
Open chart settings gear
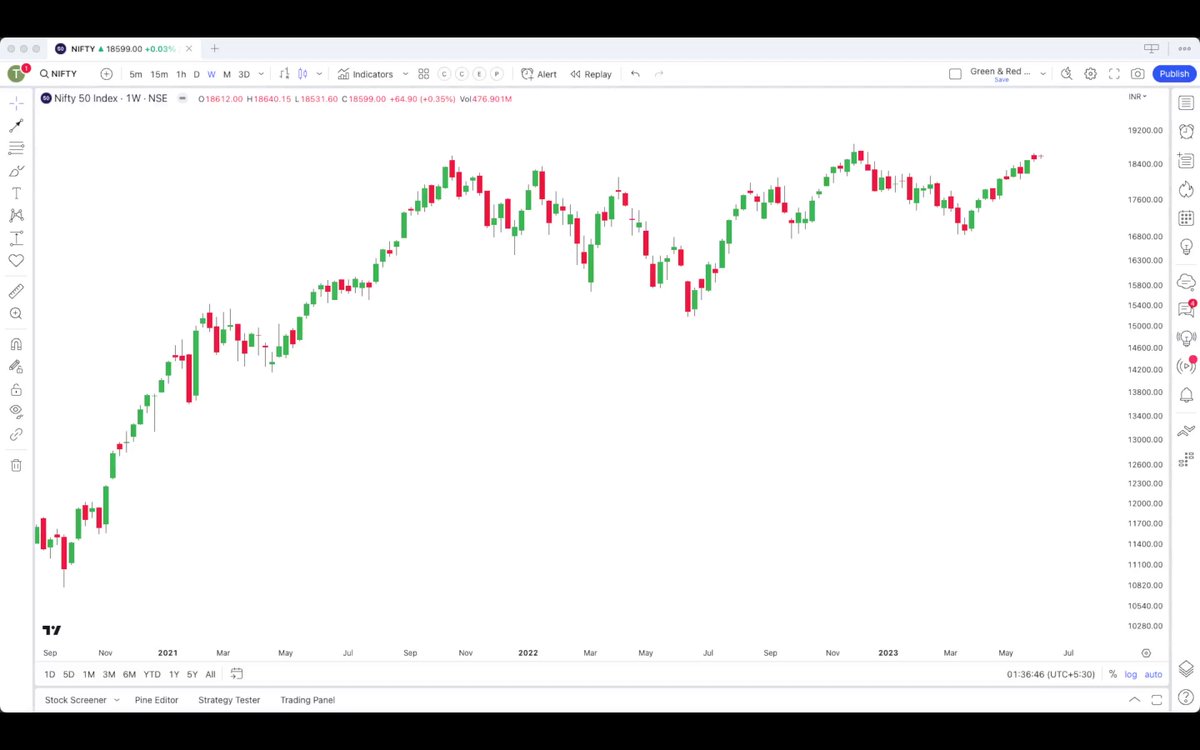[1090, 74]
